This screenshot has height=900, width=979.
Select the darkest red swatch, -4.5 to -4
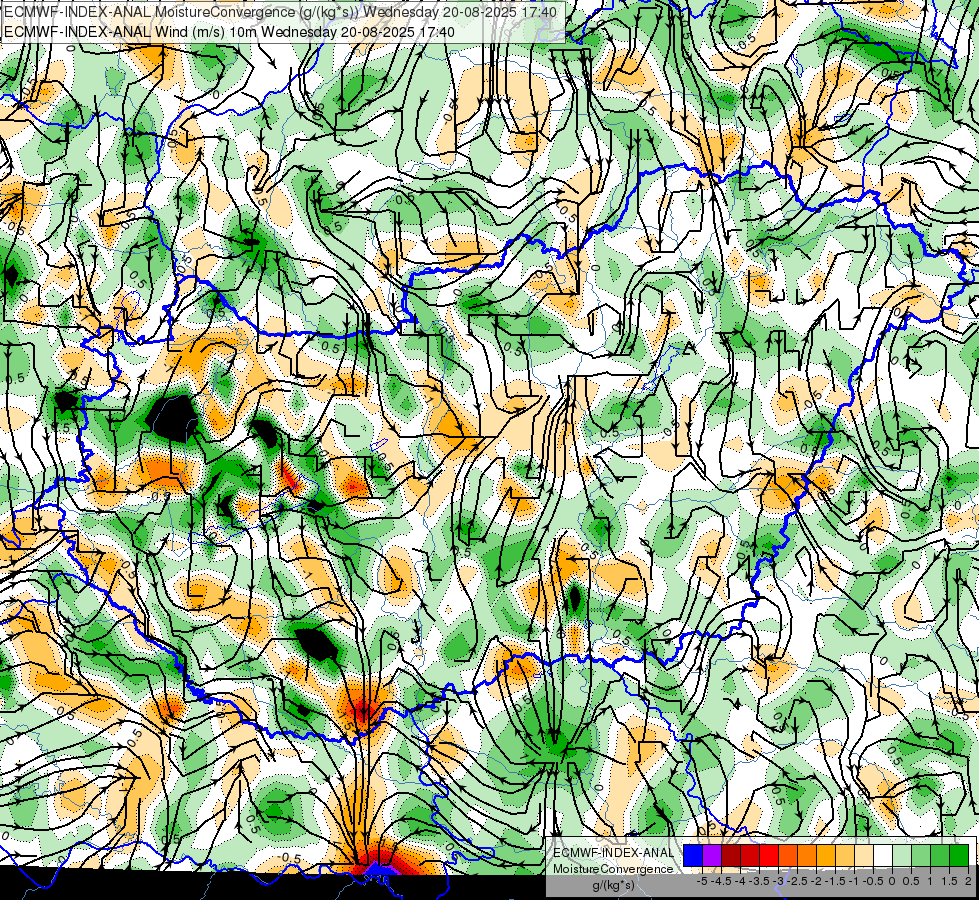(731, 855)
